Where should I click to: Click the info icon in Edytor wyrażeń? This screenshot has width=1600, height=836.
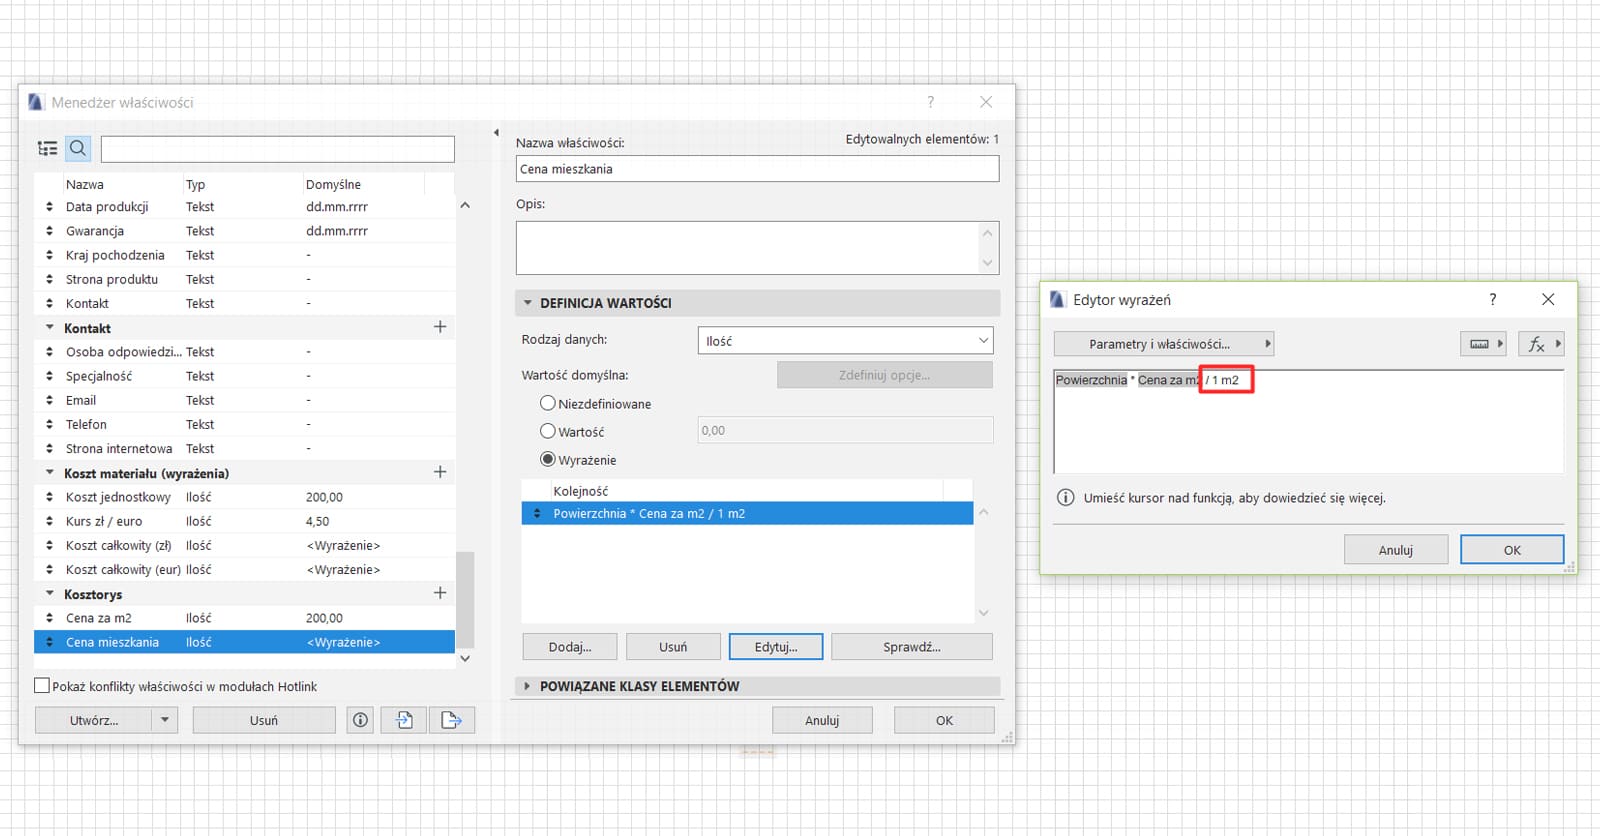point(1066,498)
